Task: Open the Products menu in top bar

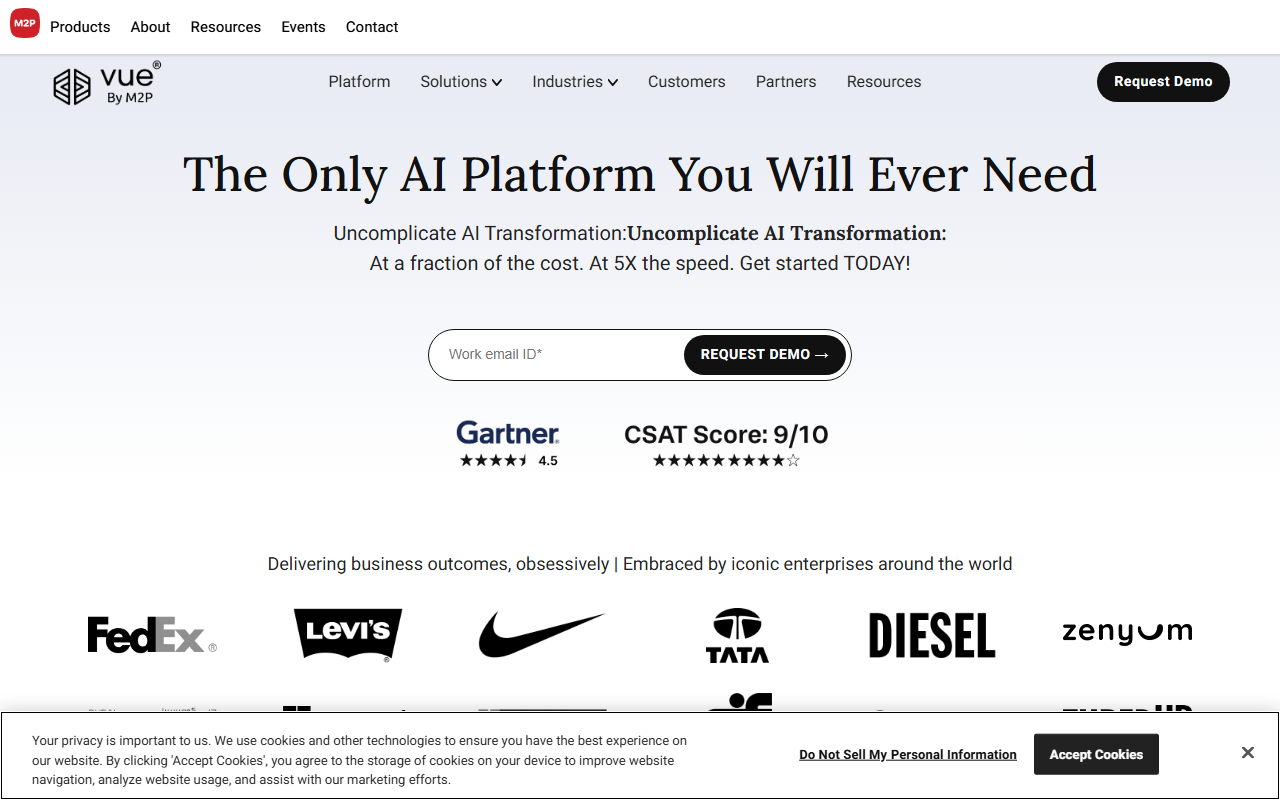Action: (80, 27)
